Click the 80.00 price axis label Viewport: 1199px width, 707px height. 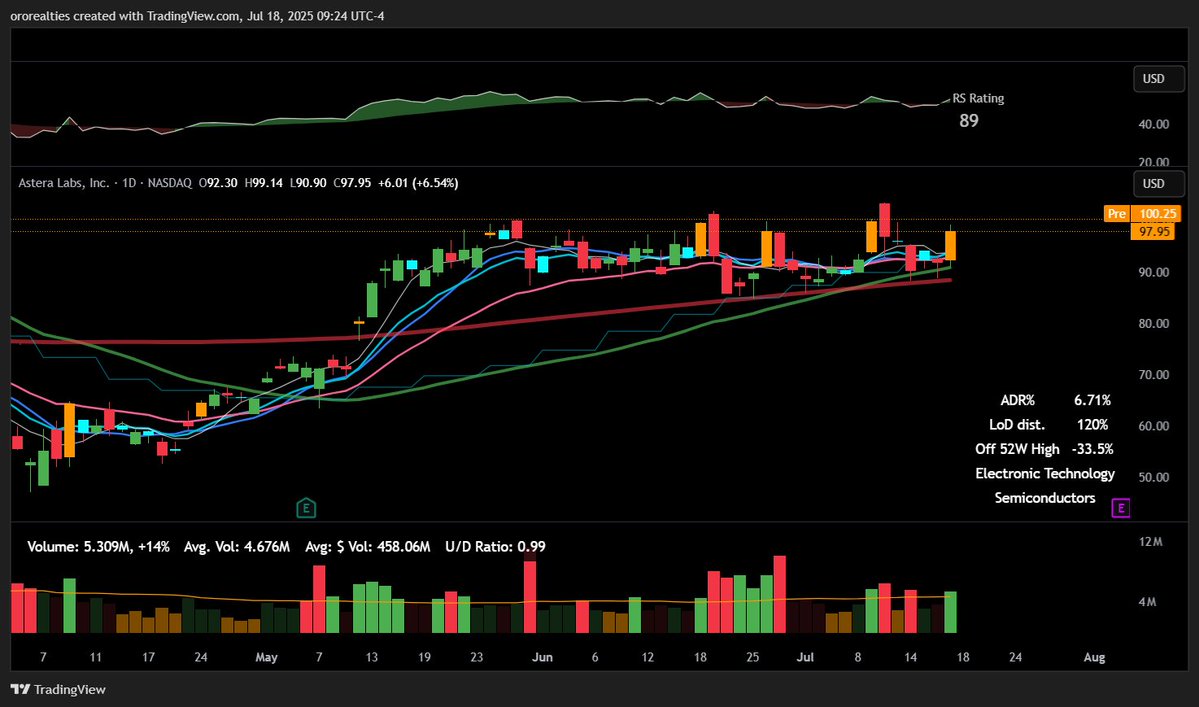(1154, 324)
